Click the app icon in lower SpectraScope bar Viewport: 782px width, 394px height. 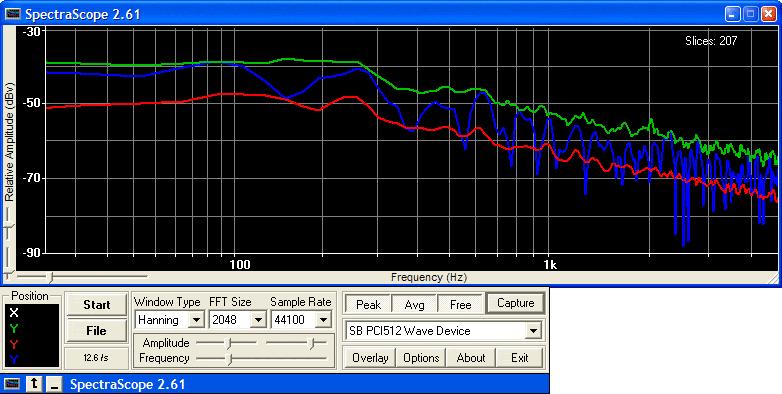[x=12, y=384]
